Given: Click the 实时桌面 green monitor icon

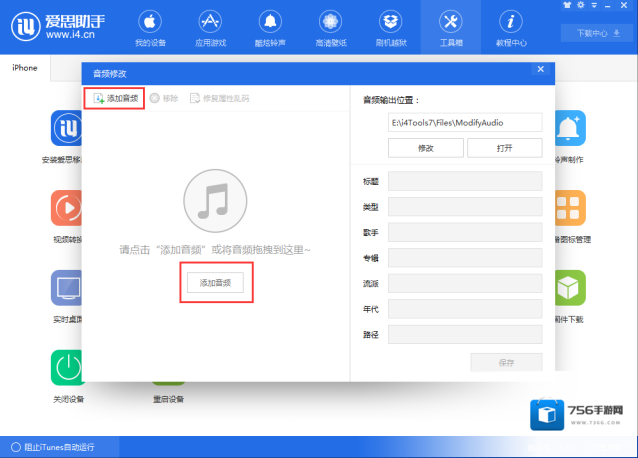Looking at the screenshot, I should 68,287.
